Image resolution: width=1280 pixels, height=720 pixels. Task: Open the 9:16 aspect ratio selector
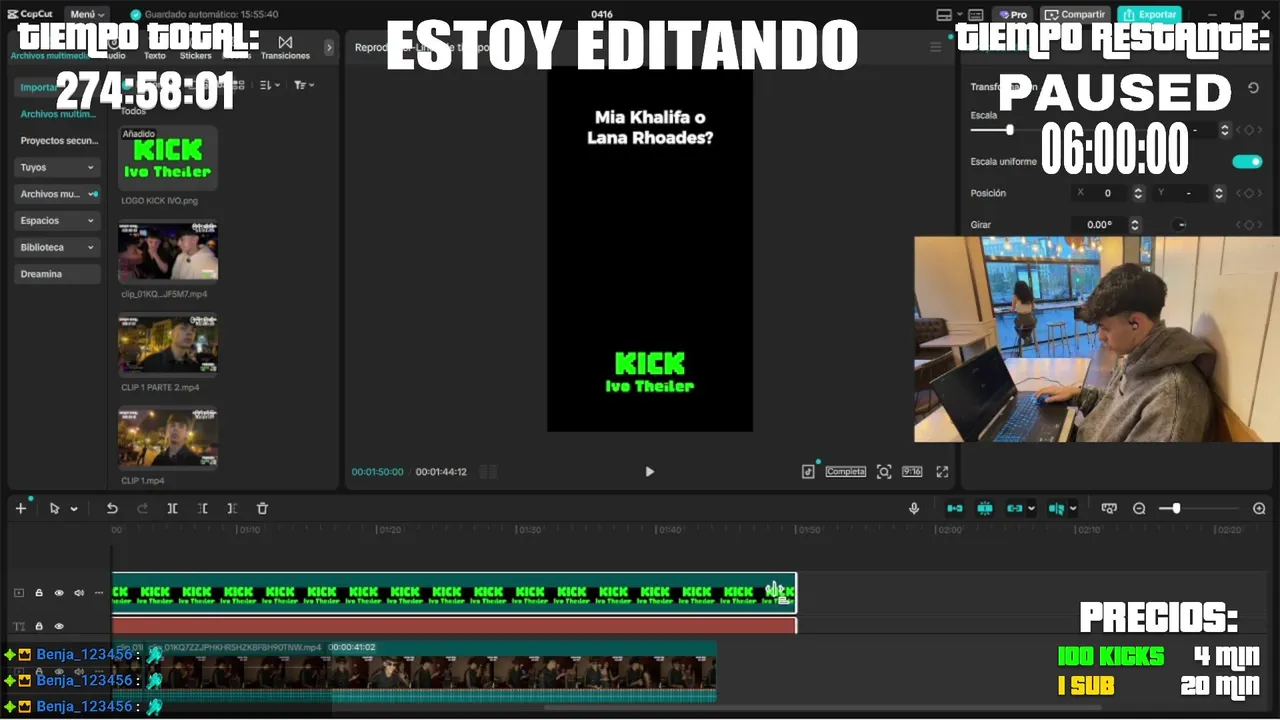point(912,471)
